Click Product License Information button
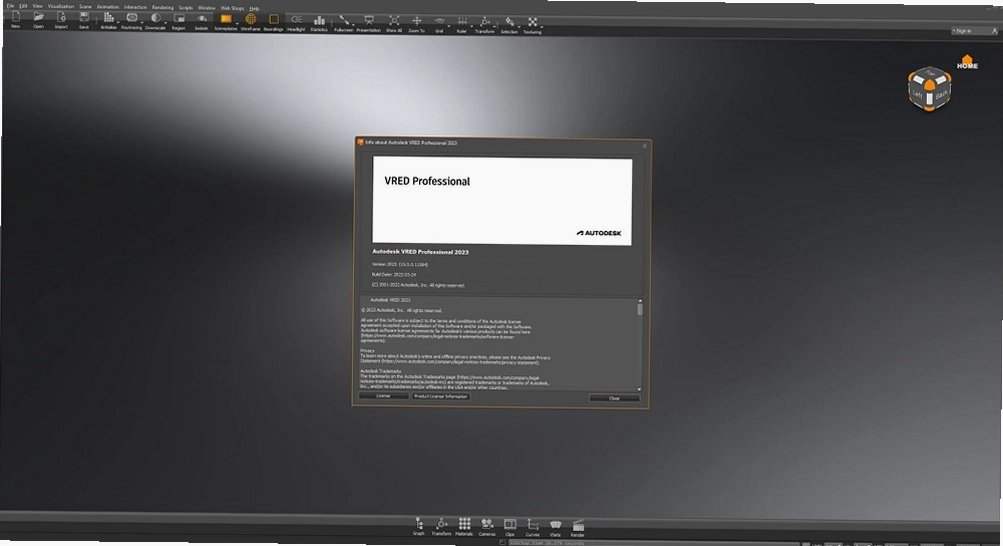This screenshot has width=1003, height=546. point(441,396)
